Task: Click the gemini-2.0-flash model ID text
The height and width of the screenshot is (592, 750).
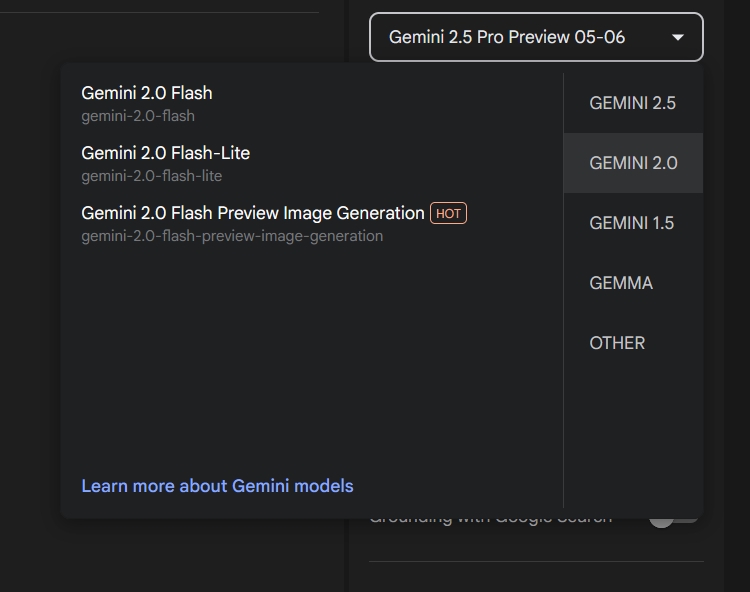Action: (138, 116)
